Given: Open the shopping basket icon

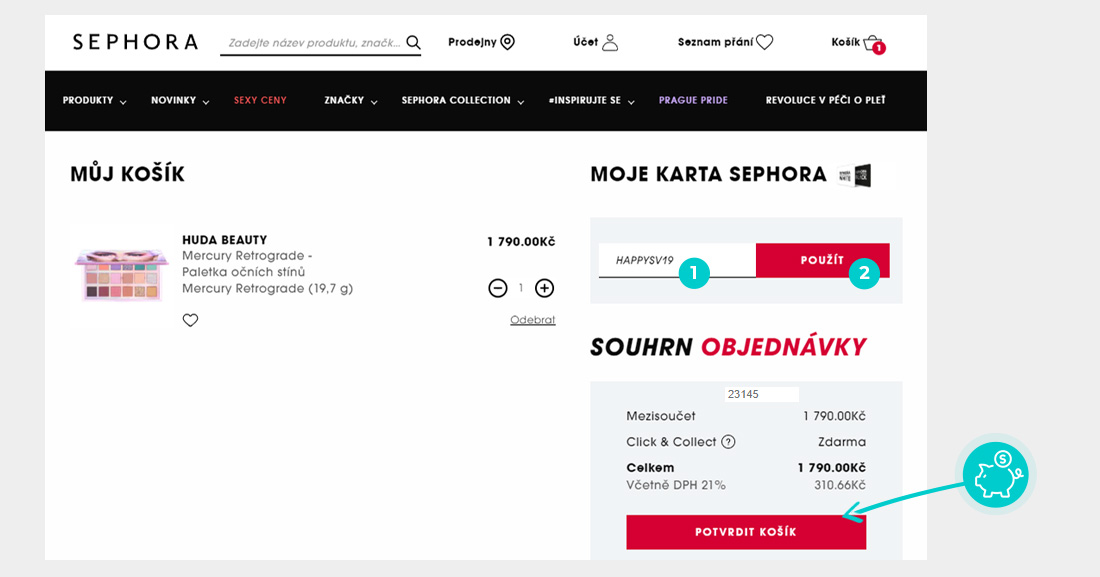Looking at the screenshot, I should point(872,43).
